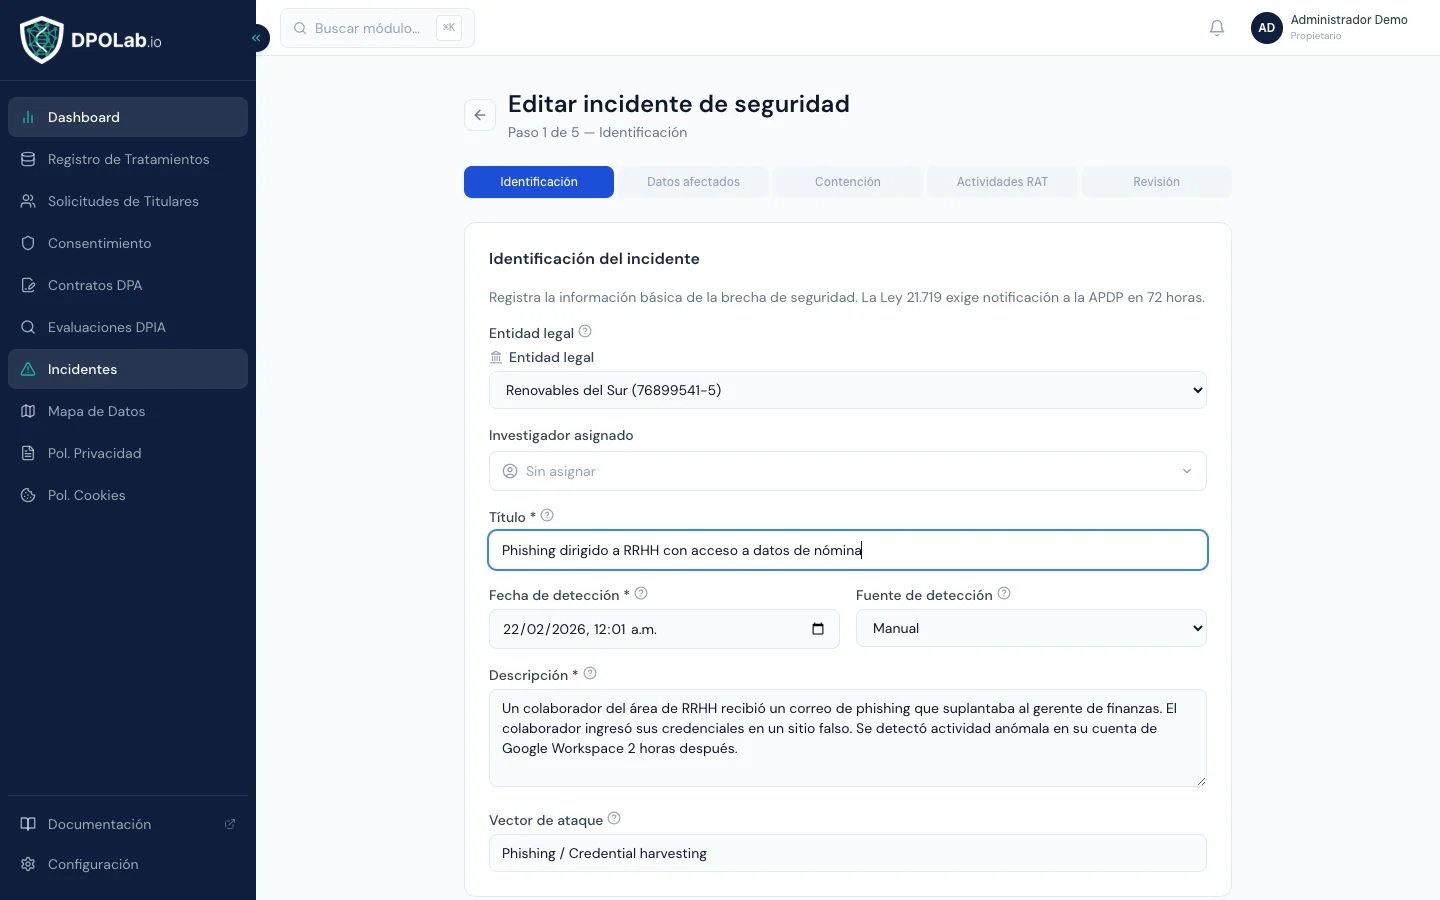Screen dimensions: 1440x900
Task: Click the help icon next to Vector de ataque
Action: click(x=614, y=818)
